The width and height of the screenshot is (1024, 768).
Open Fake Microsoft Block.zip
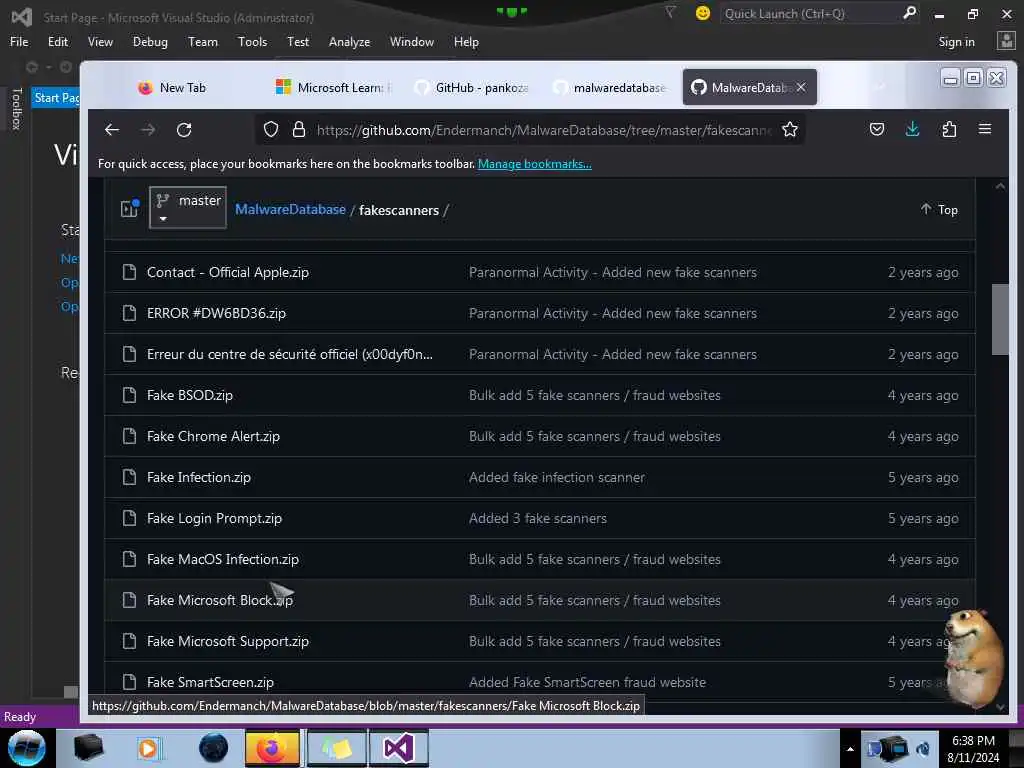point(219,600)
